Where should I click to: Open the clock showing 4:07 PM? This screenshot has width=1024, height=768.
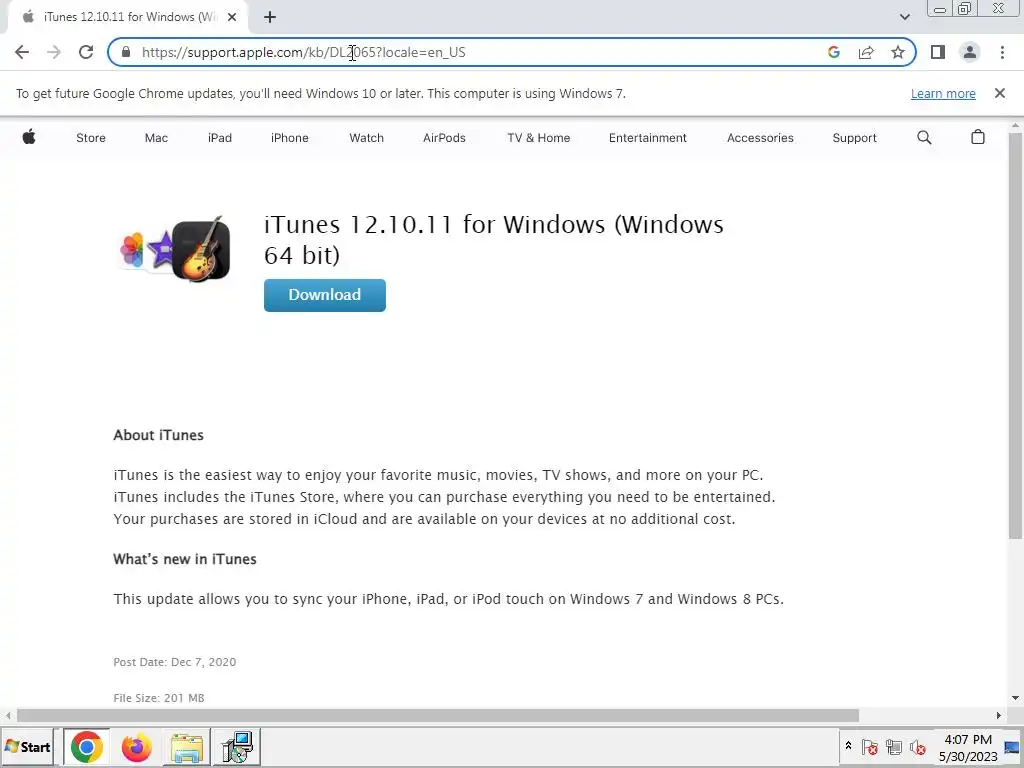968,748
